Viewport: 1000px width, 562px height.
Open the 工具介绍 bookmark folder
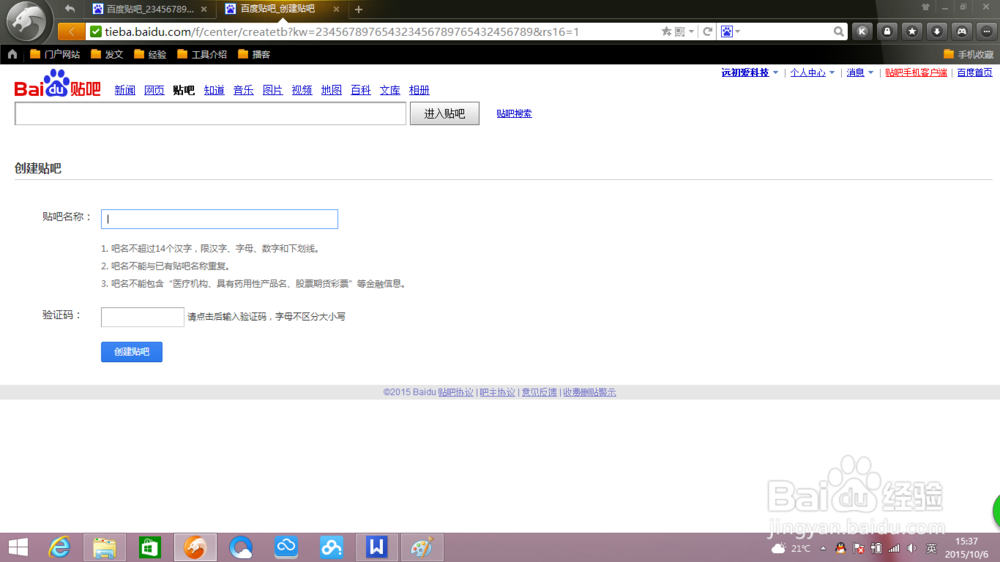pyautogui.click(x=202, y=54)
